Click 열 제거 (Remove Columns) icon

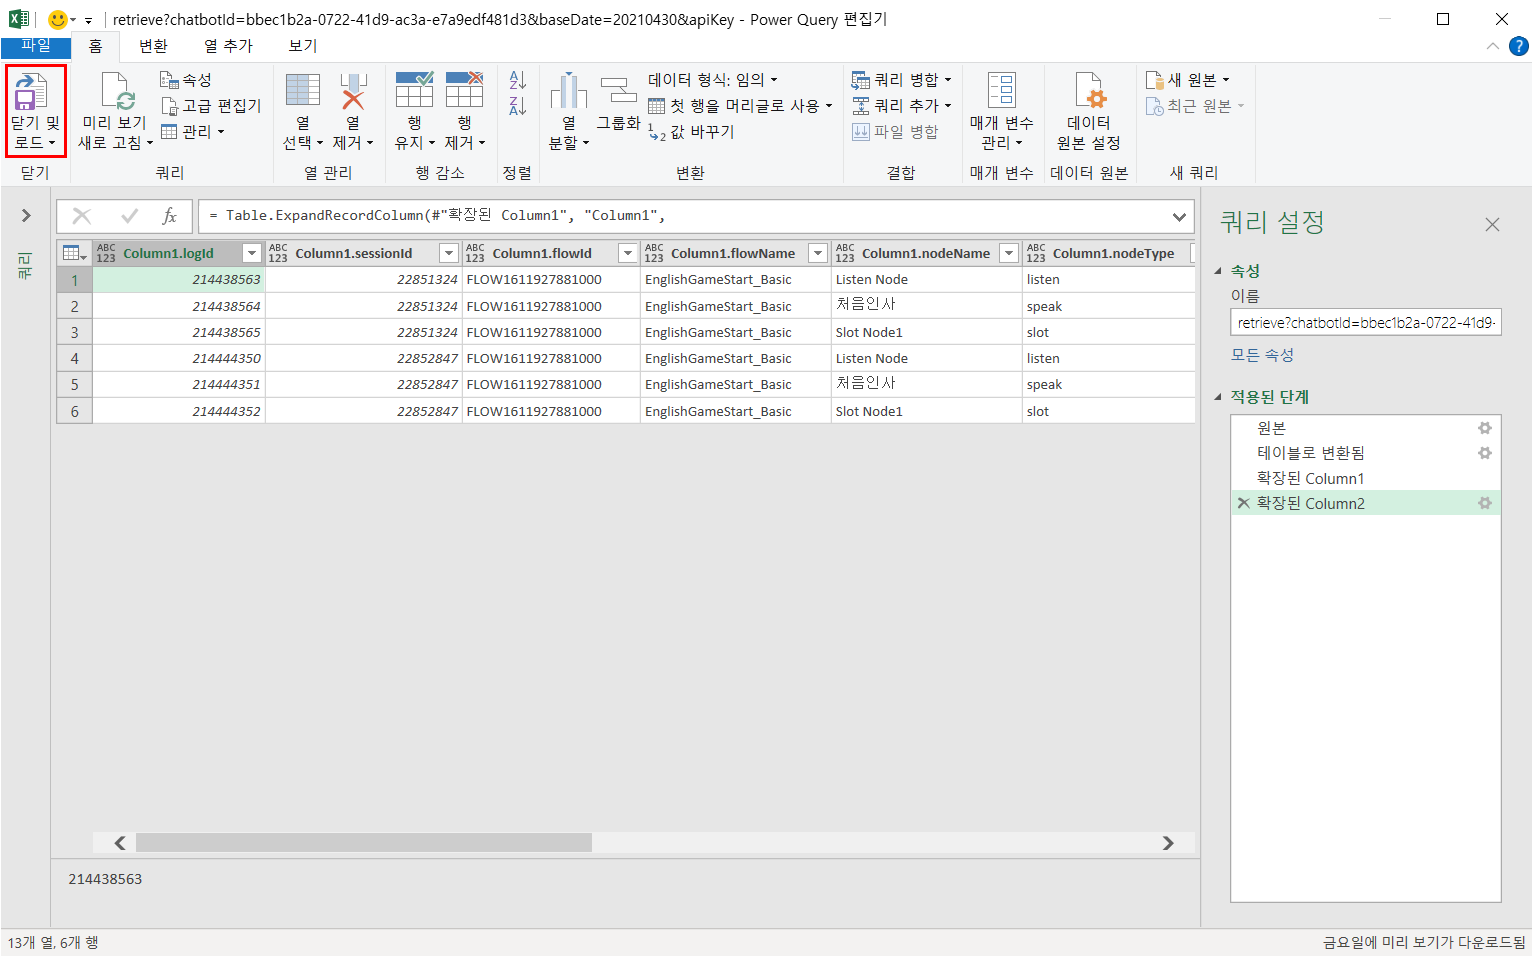(x=353, y=91)
